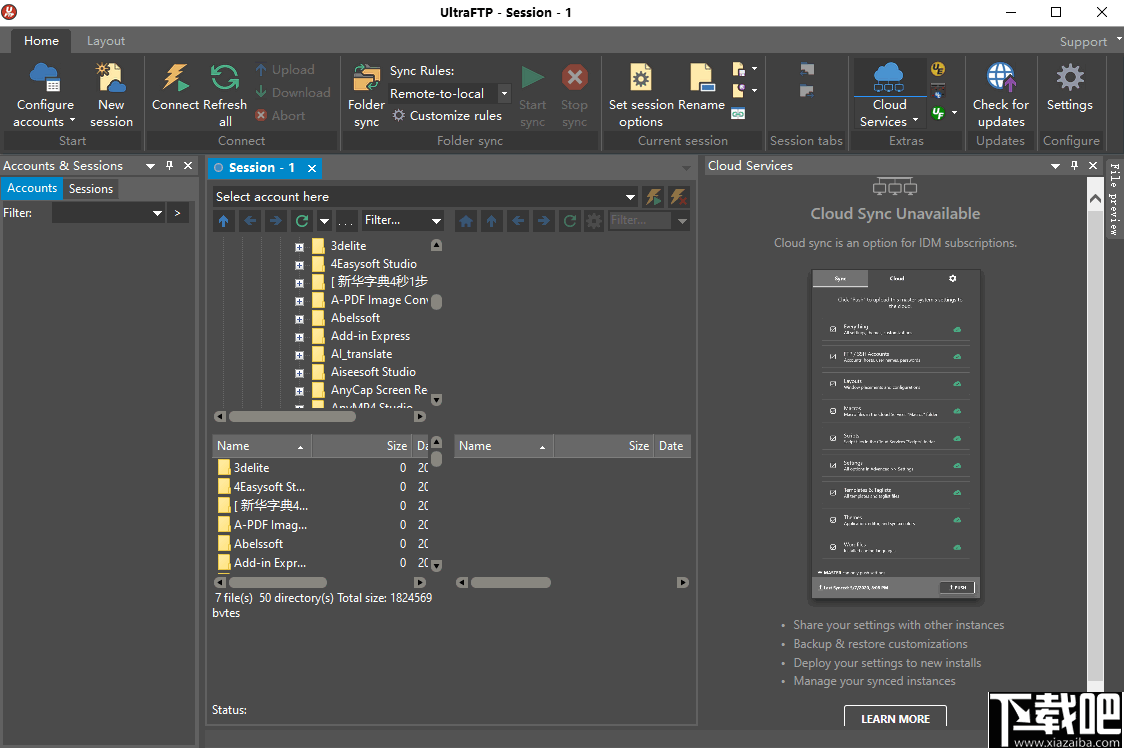Expand the Aiseesoft Studio tree node
Screen dimensions: 1124x748
pos(300,373)
